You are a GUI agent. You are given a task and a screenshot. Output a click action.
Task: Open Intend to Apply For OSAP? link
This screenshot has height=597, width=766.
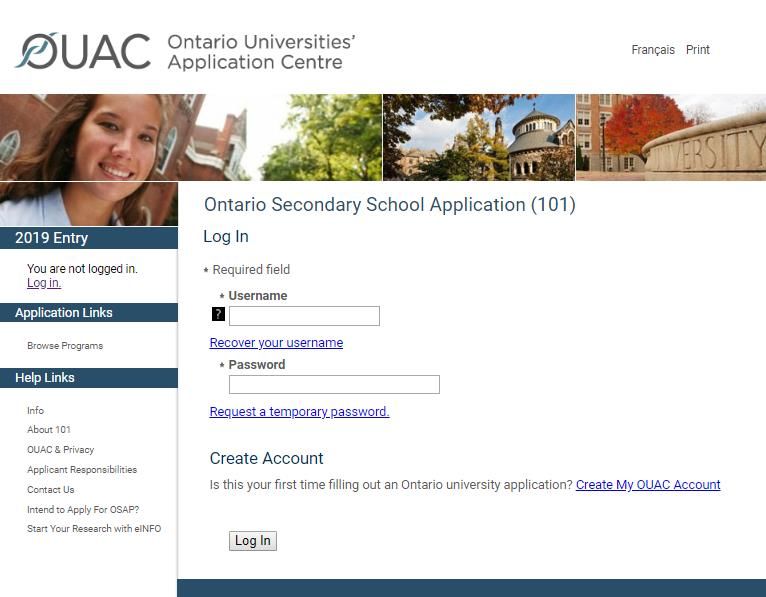click(83, 510)
